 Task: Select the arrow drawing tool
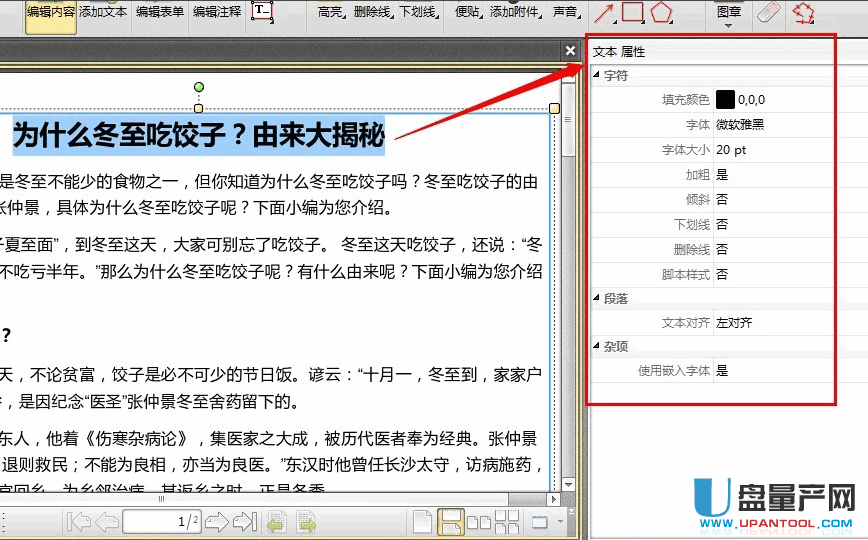click(x=604, y=12)
